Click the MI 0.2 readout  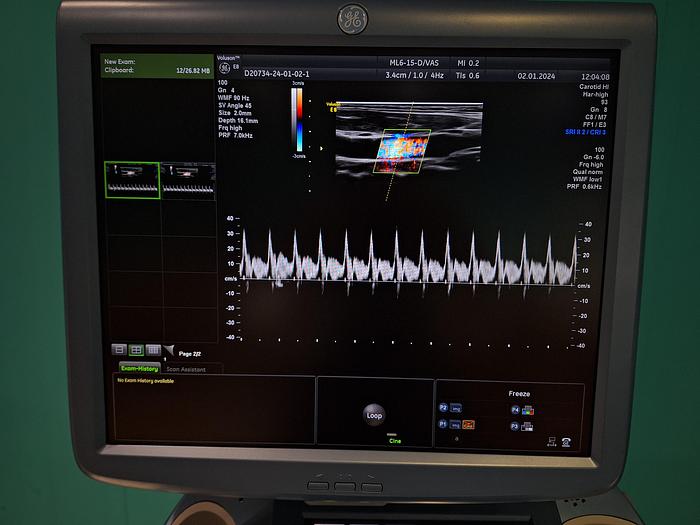[468, 63]
